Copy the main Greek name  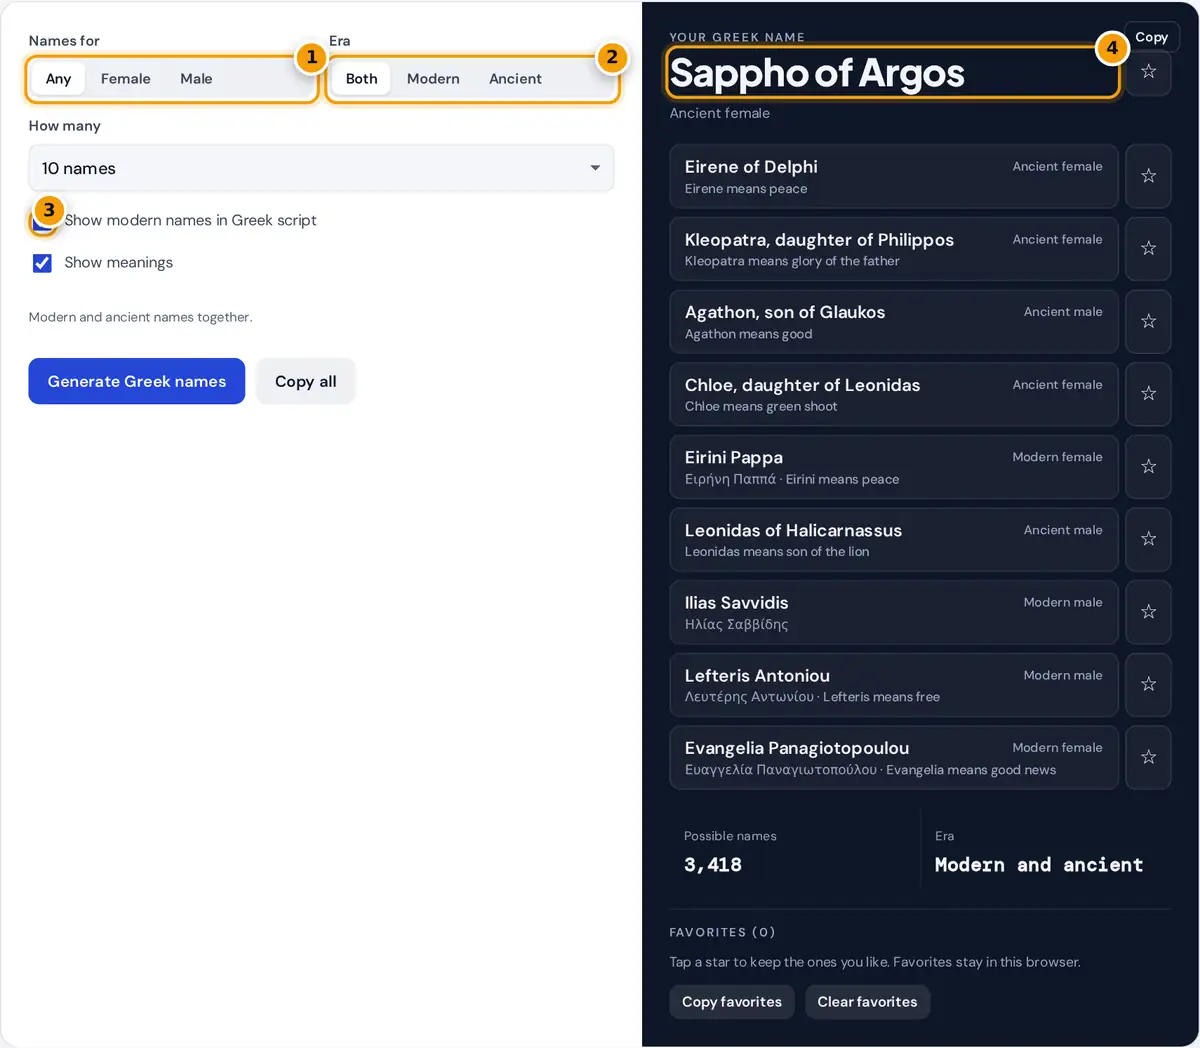1152,37
